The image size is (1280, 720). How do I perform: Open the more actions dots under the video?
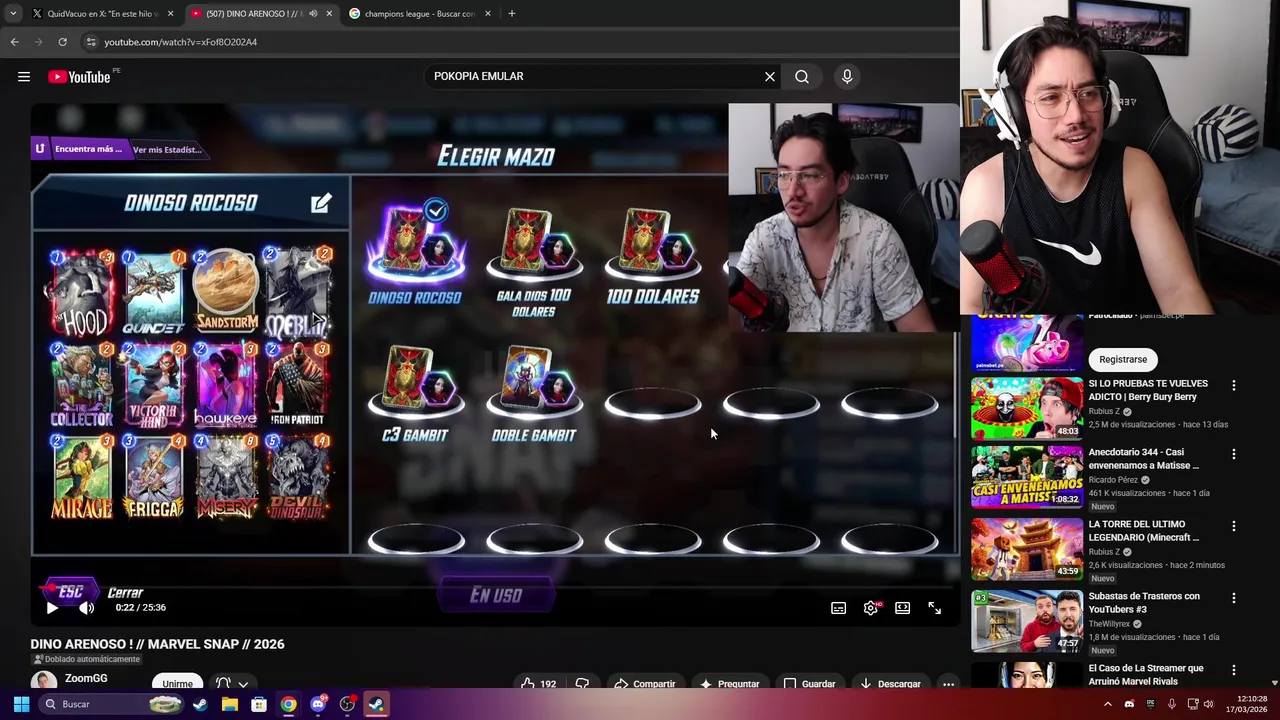[948, 684]
